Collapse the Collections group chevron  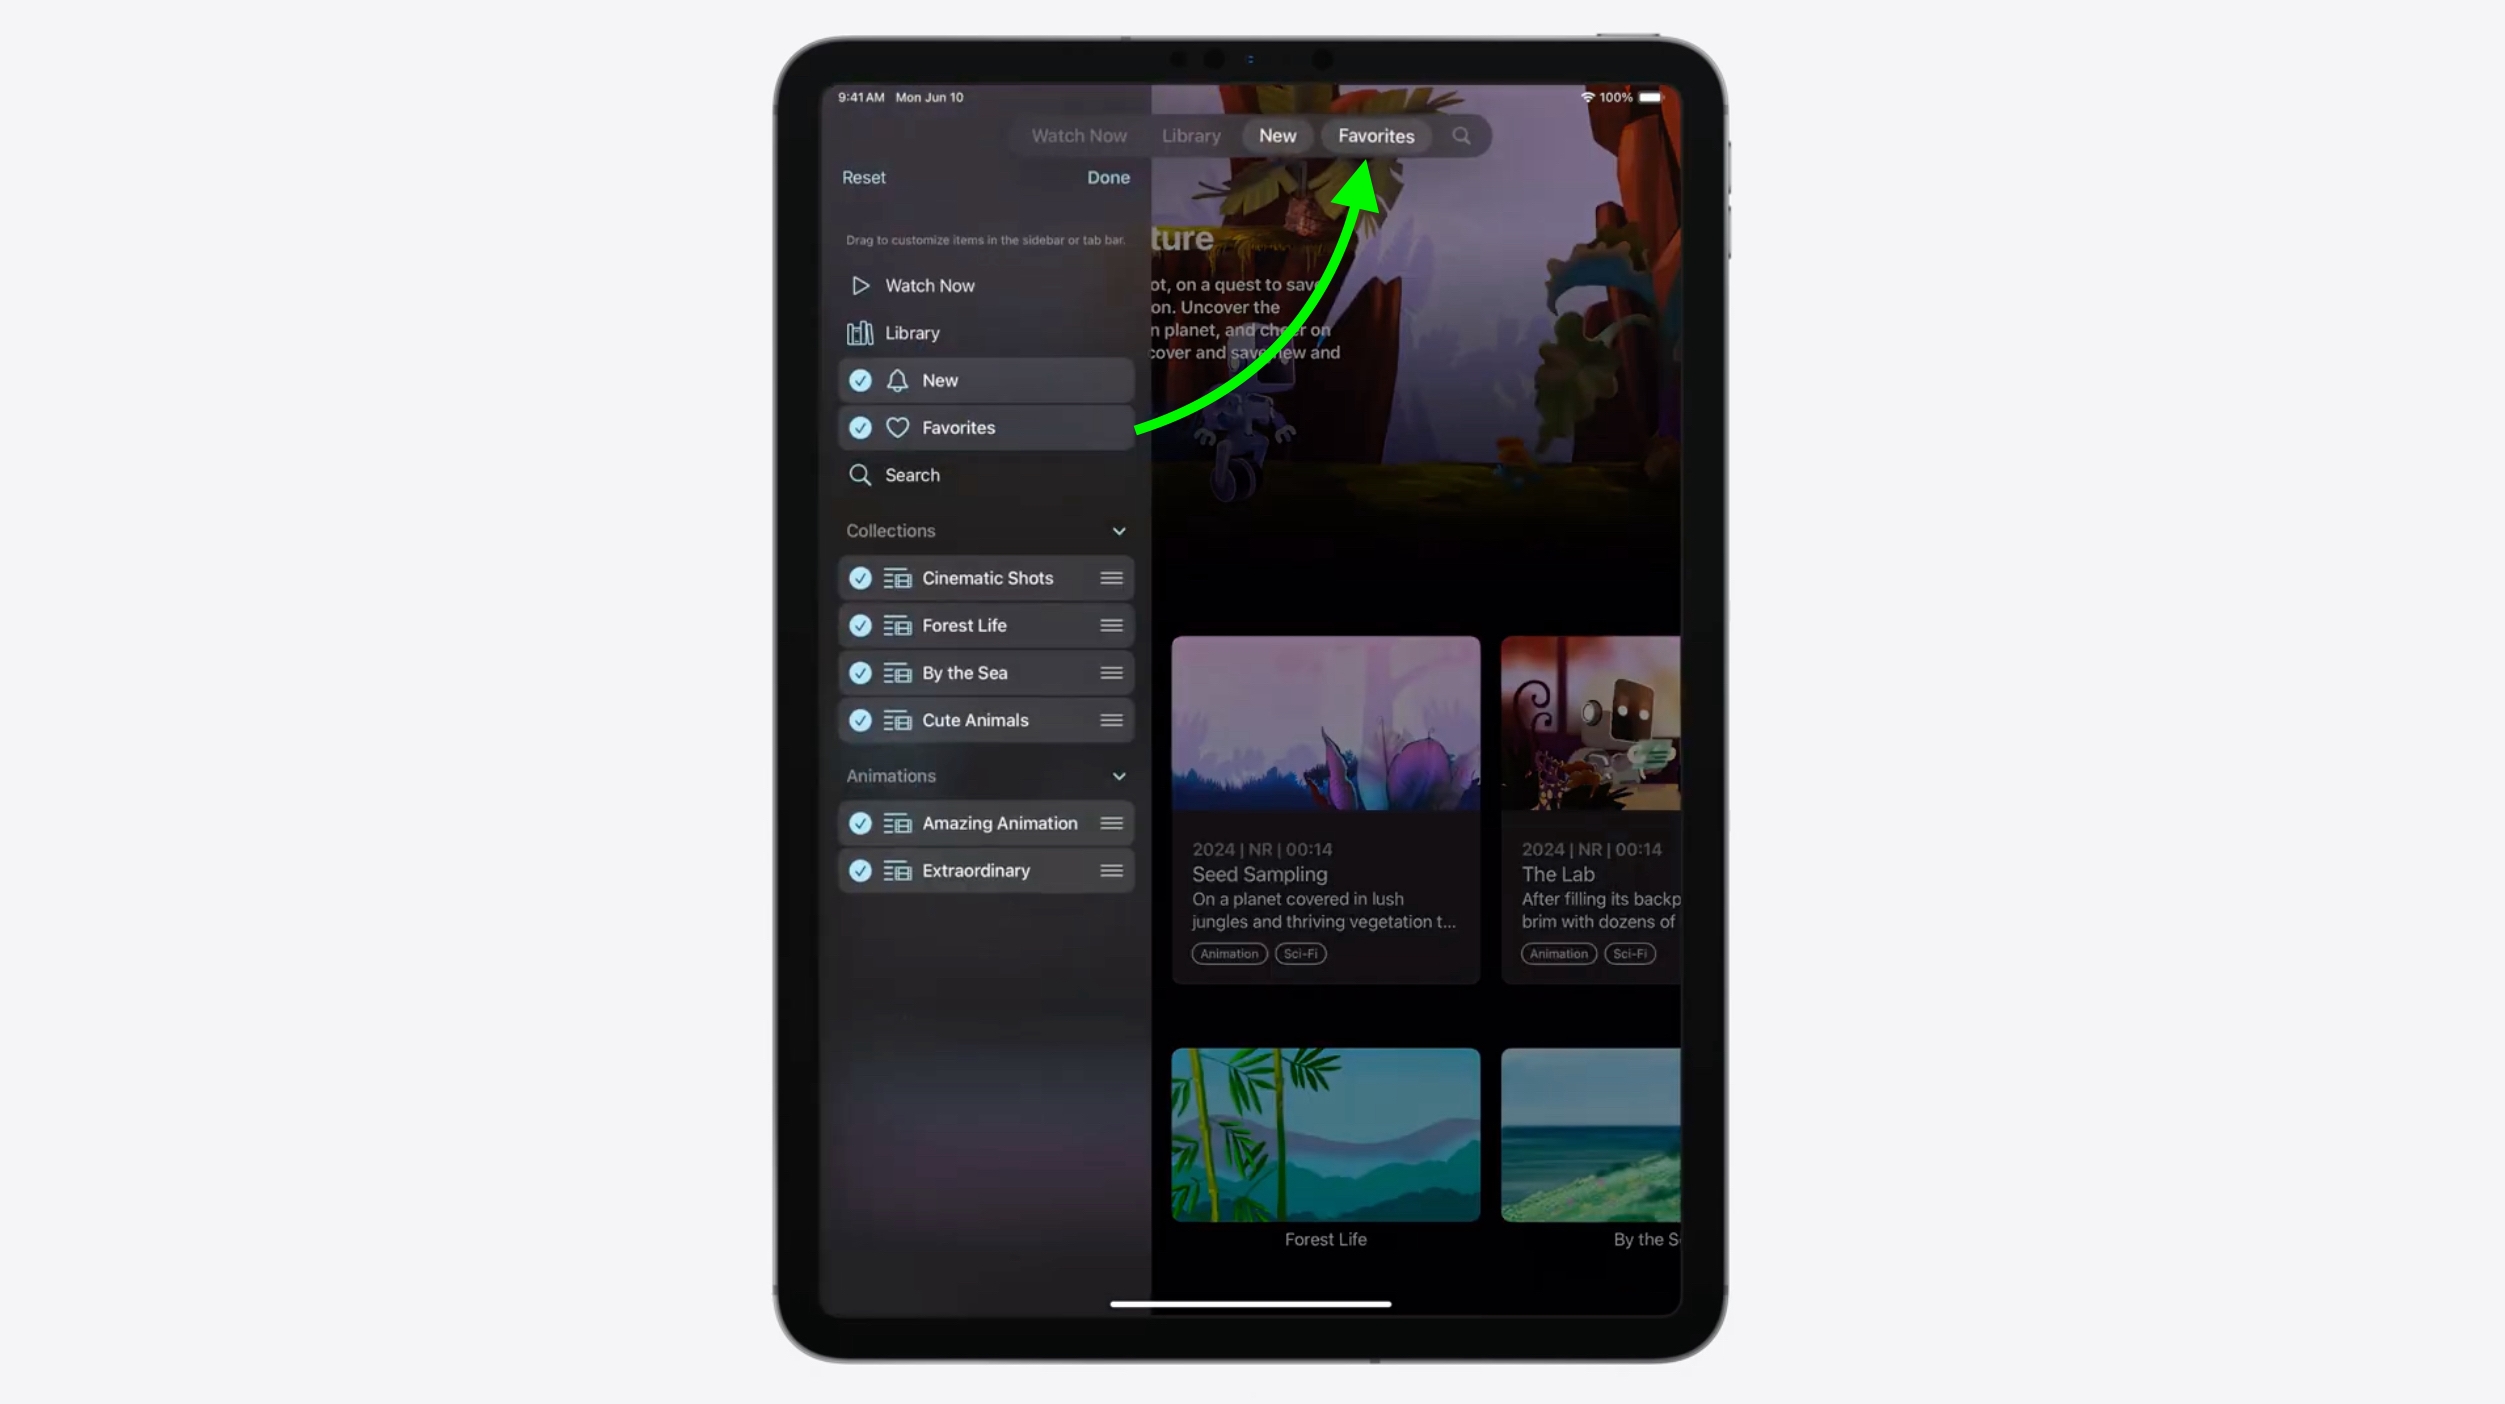point(1120,530)
